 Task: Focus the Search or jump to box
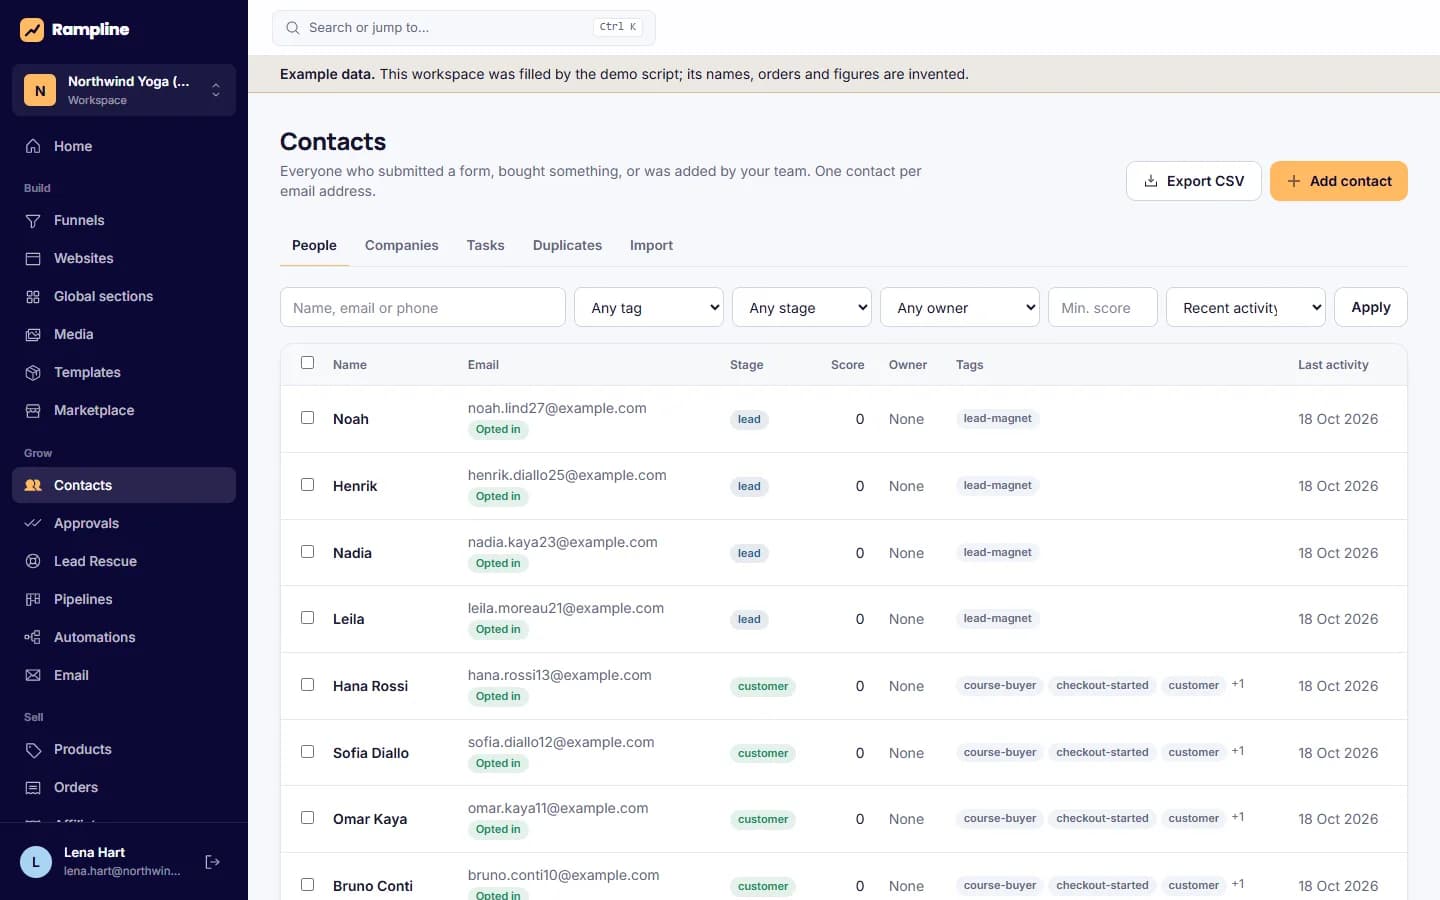coord(464,28)
